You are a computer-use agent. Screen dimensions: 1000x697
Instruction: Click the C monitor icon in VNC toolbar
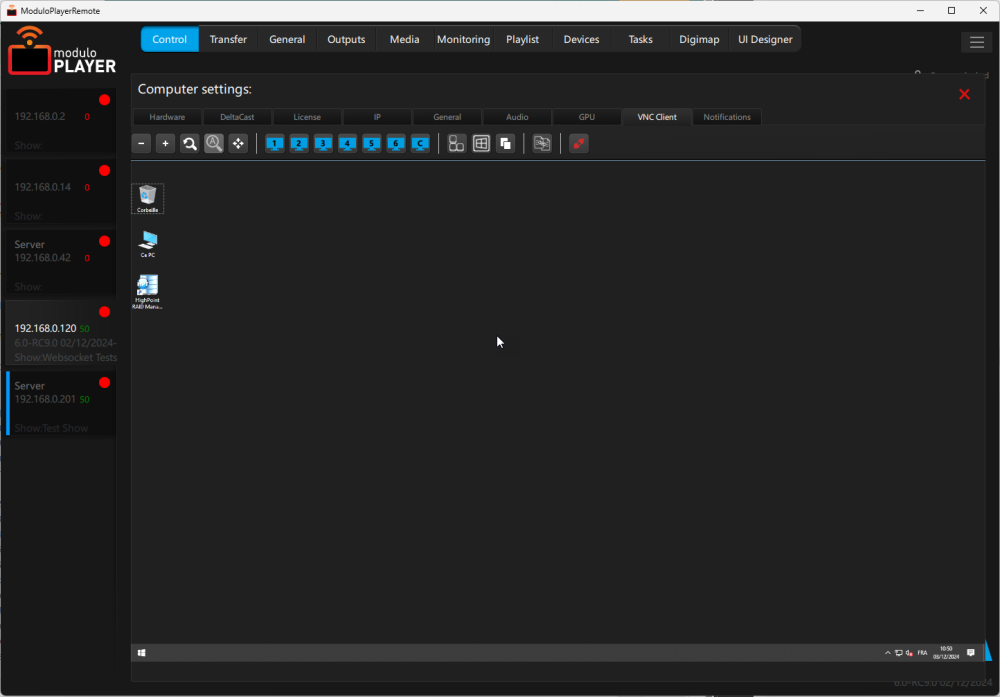point(419,143)
